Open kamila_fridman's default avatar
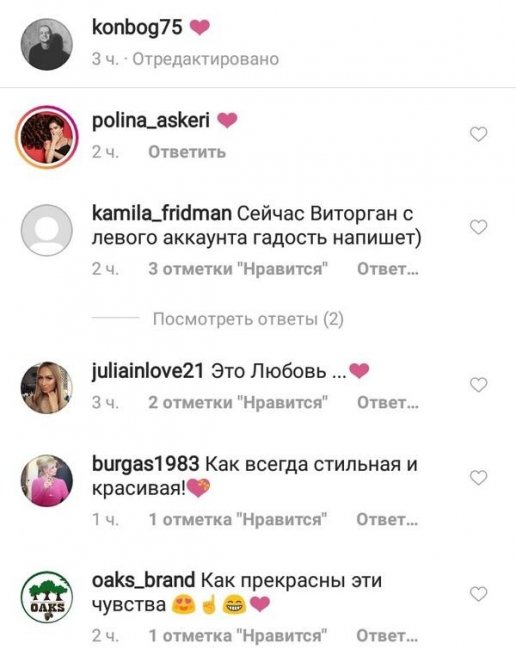Screen dimensions: 516x650 (47, 230)
